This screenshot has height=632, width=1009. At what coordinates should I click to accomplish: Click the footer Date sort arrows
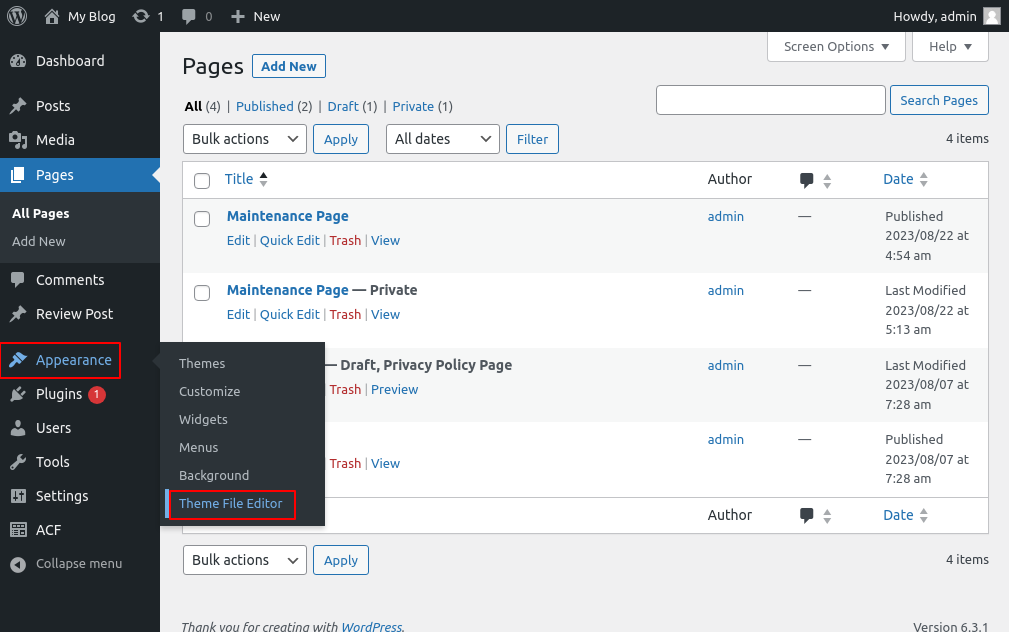923,516
